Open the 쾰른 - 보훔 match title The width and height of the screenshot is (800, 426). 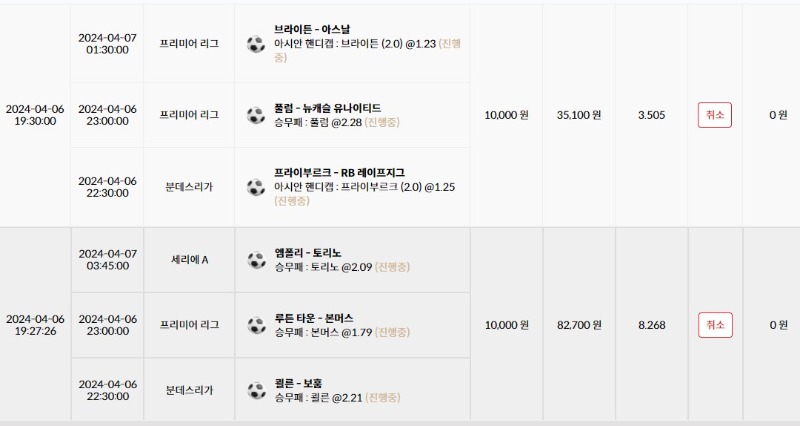tap(298, 383)
